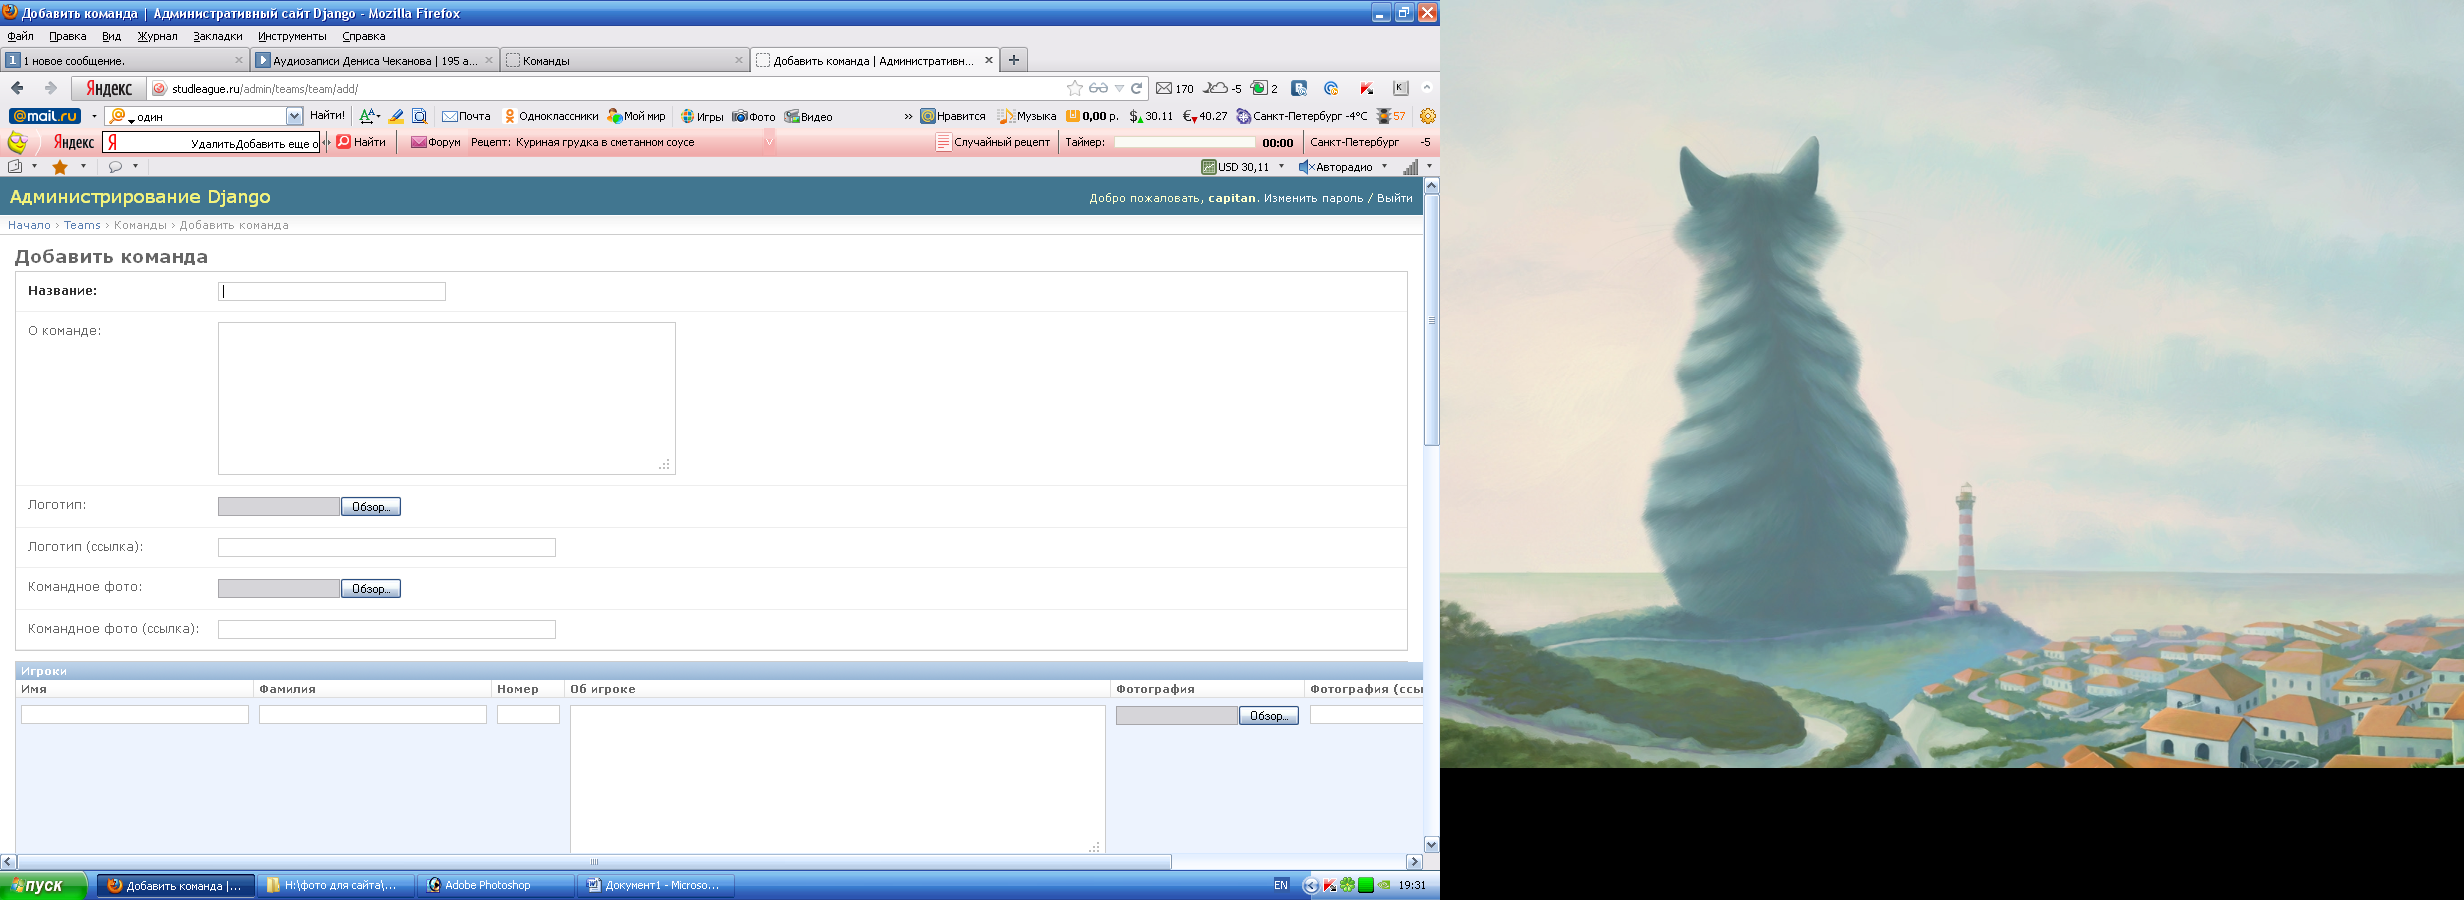Viewport: 2464px width, 900px height.
Task: Click the Обзор button for Командное фото
Action: pos(371,589)
